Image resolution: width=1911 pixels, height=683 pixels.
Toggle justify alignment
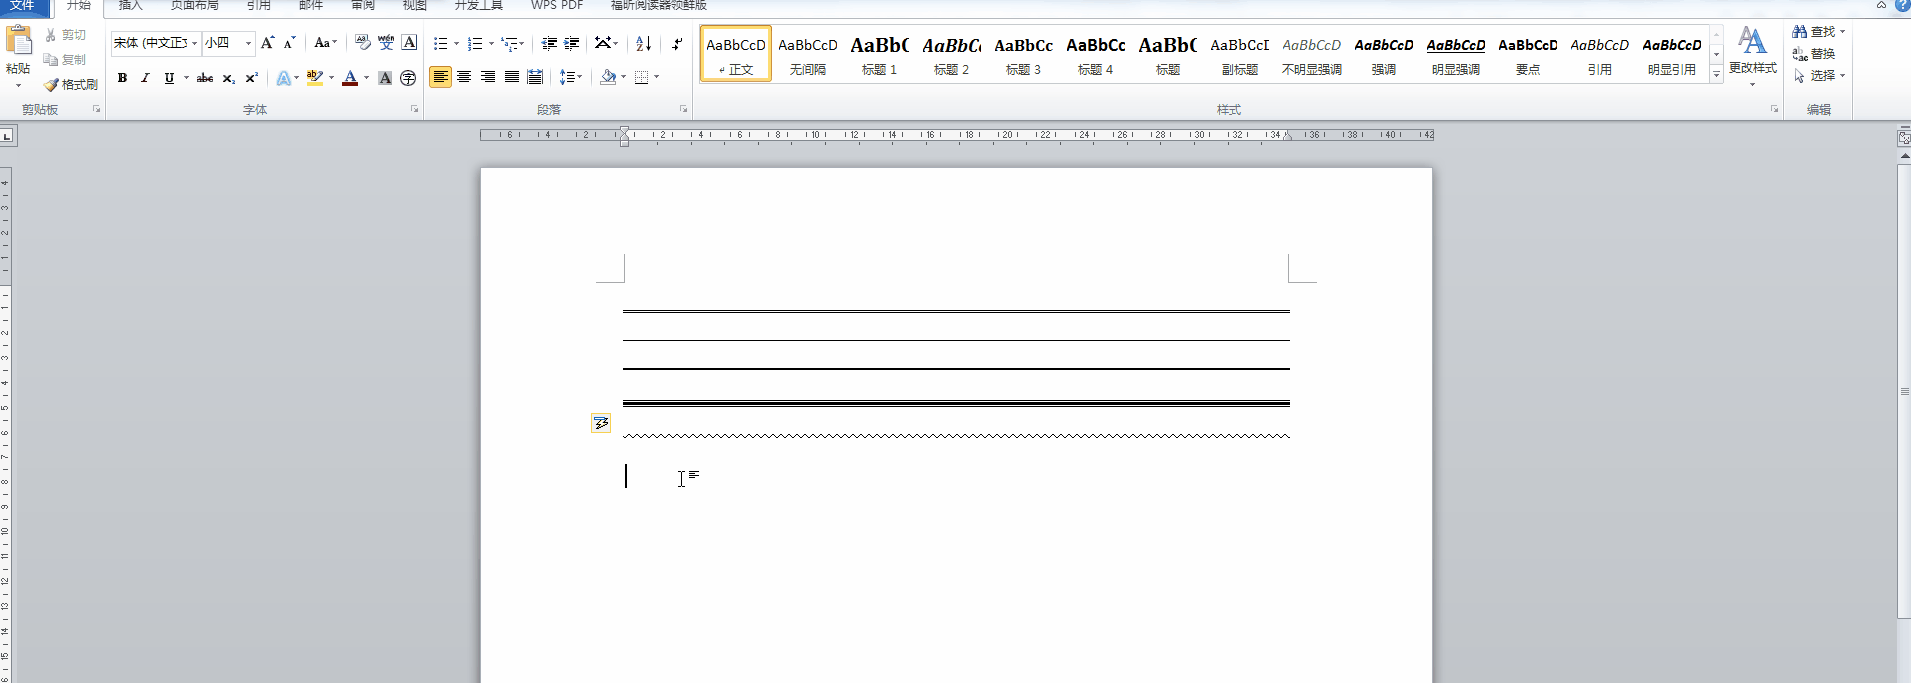click(x=512, y=77)
